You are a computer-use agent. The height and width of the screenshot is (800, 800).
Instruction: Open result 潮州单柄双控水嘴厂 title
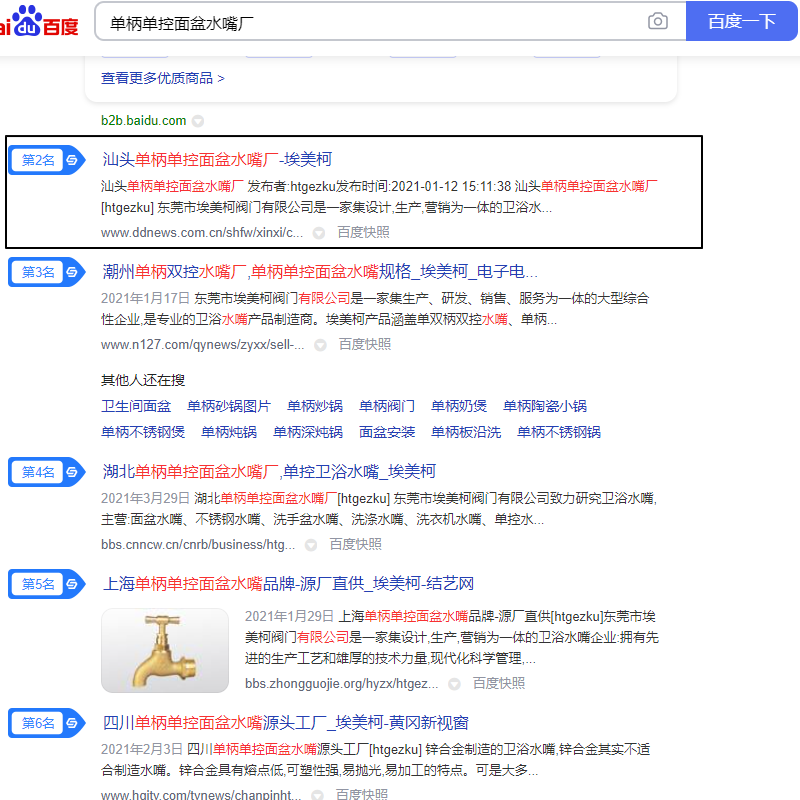tap(320, 271)
